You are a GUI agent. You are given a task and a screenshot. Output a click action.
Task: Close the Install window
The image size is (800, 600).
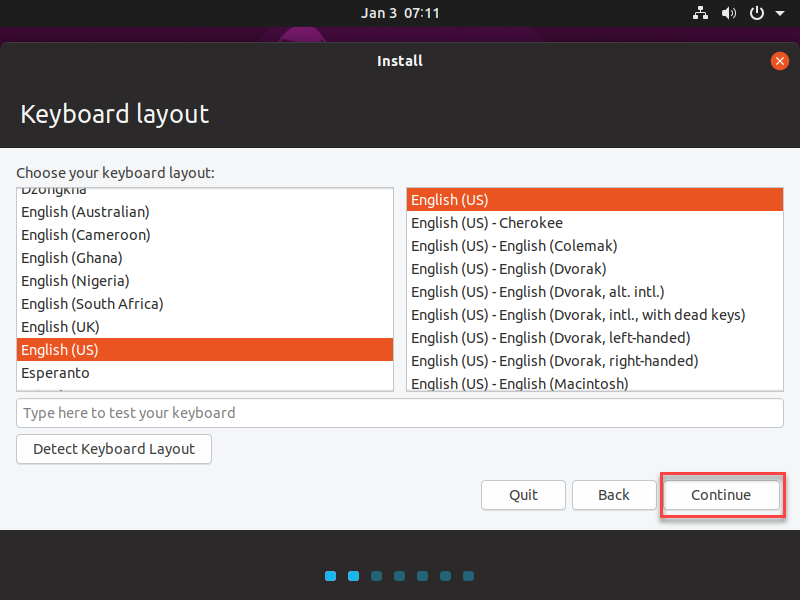click(x=780, y=61)
